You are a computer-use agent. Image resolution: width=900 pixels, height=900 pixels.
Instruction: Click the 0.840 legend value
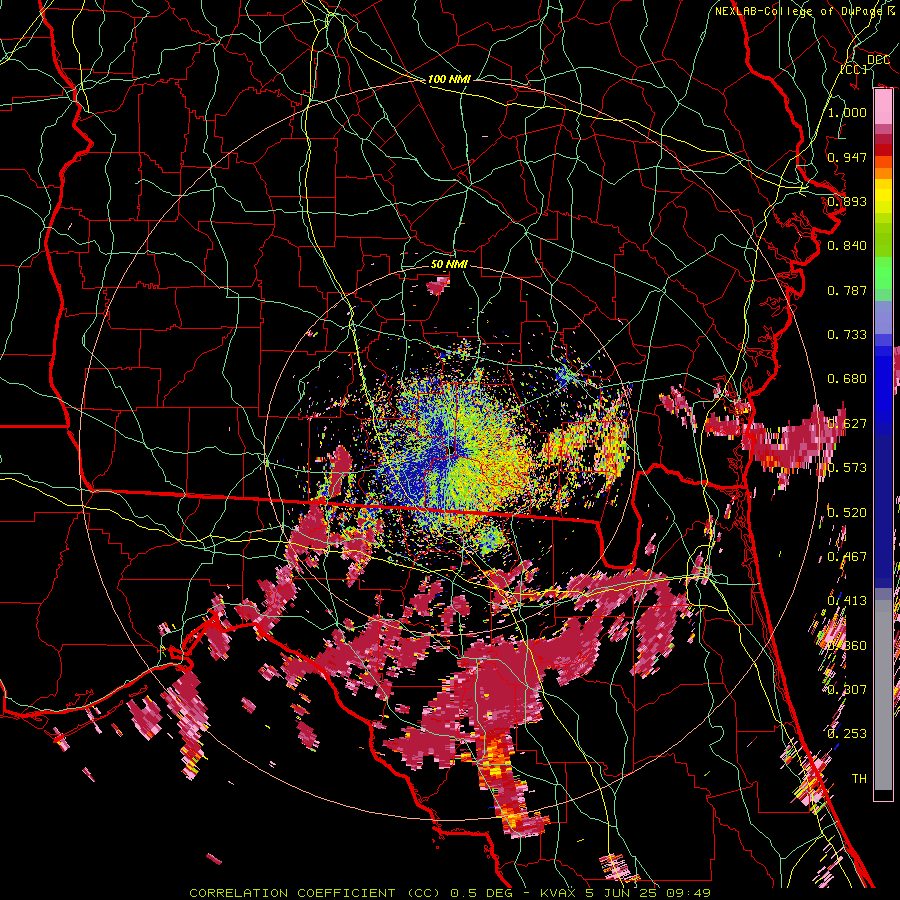pos(847,246)
